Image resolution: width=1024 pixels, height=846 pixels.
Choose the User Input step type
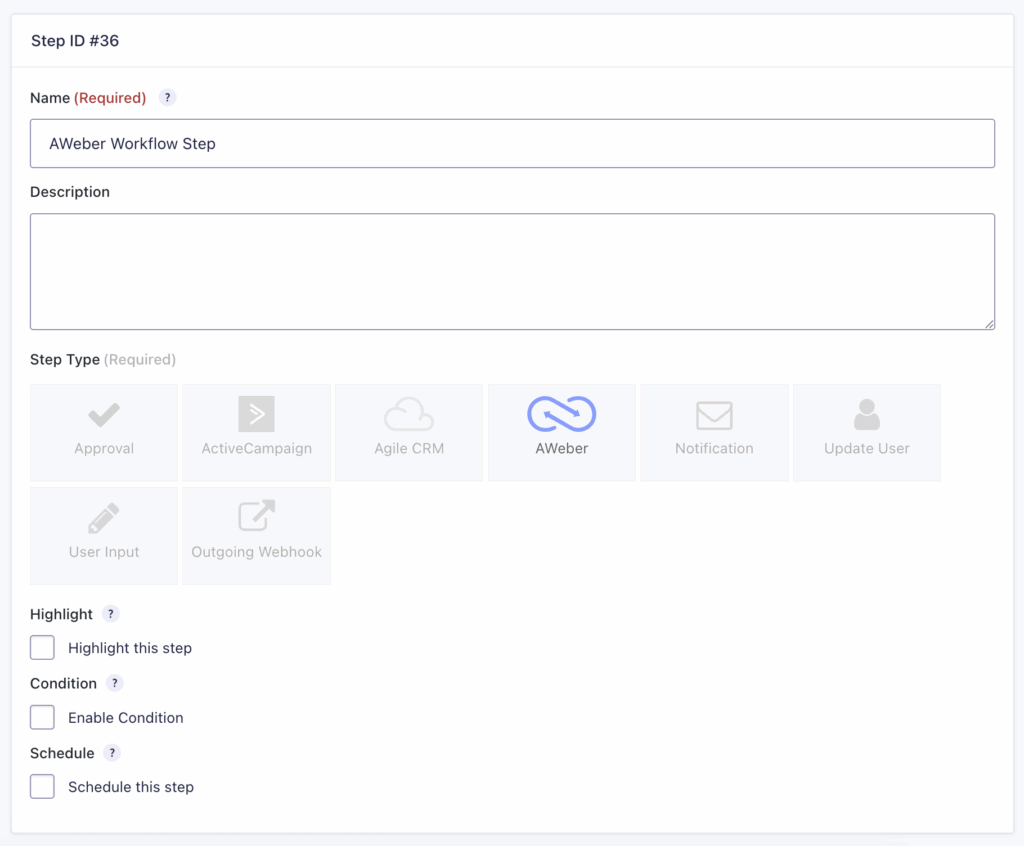click(103, 533)
